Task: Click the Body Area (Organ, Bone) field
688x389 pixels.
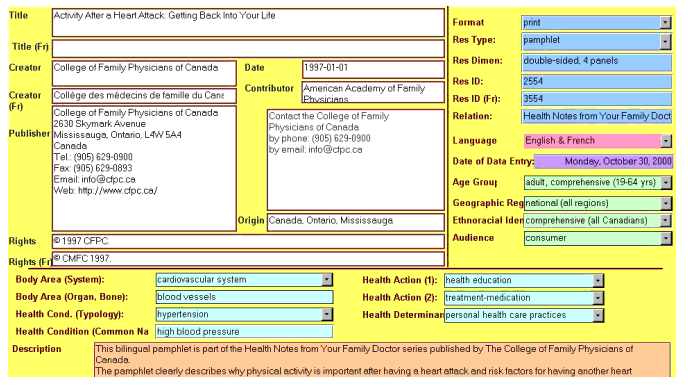Action: pos(244,297)
